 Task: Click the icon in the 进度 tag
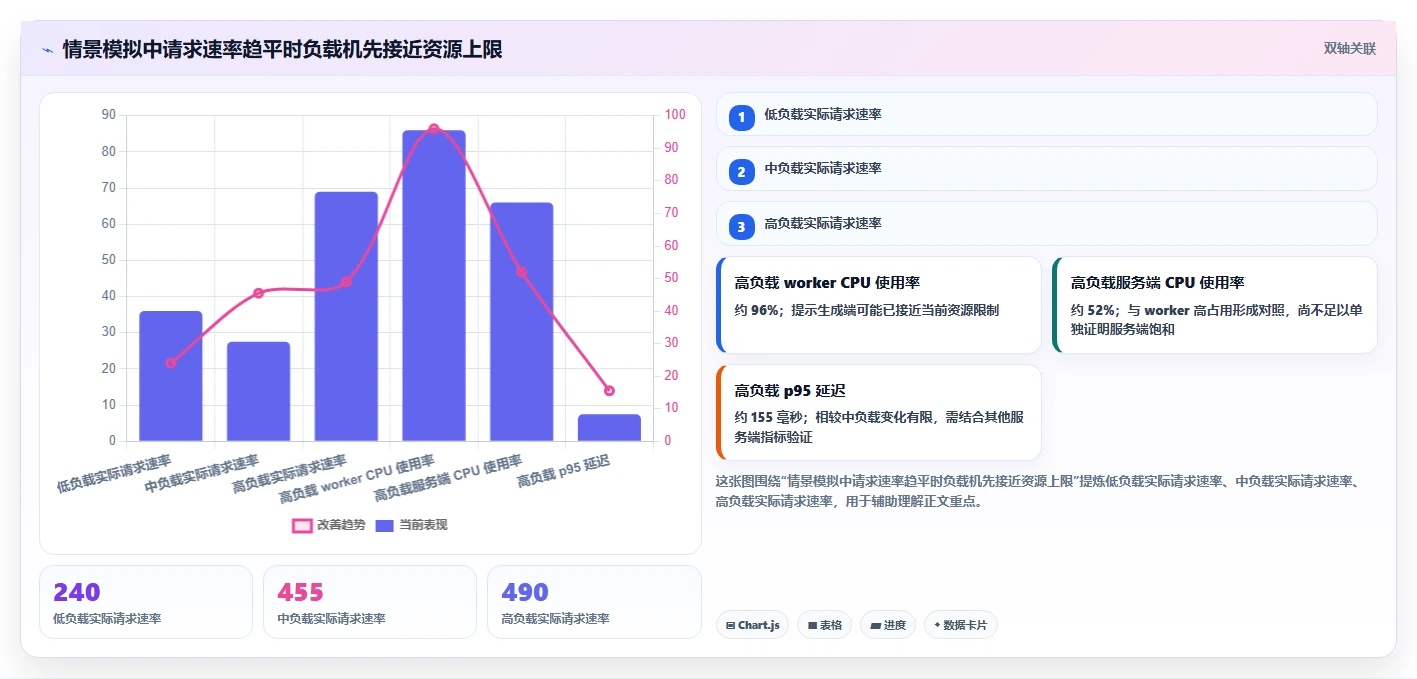(x=875, y=626)
